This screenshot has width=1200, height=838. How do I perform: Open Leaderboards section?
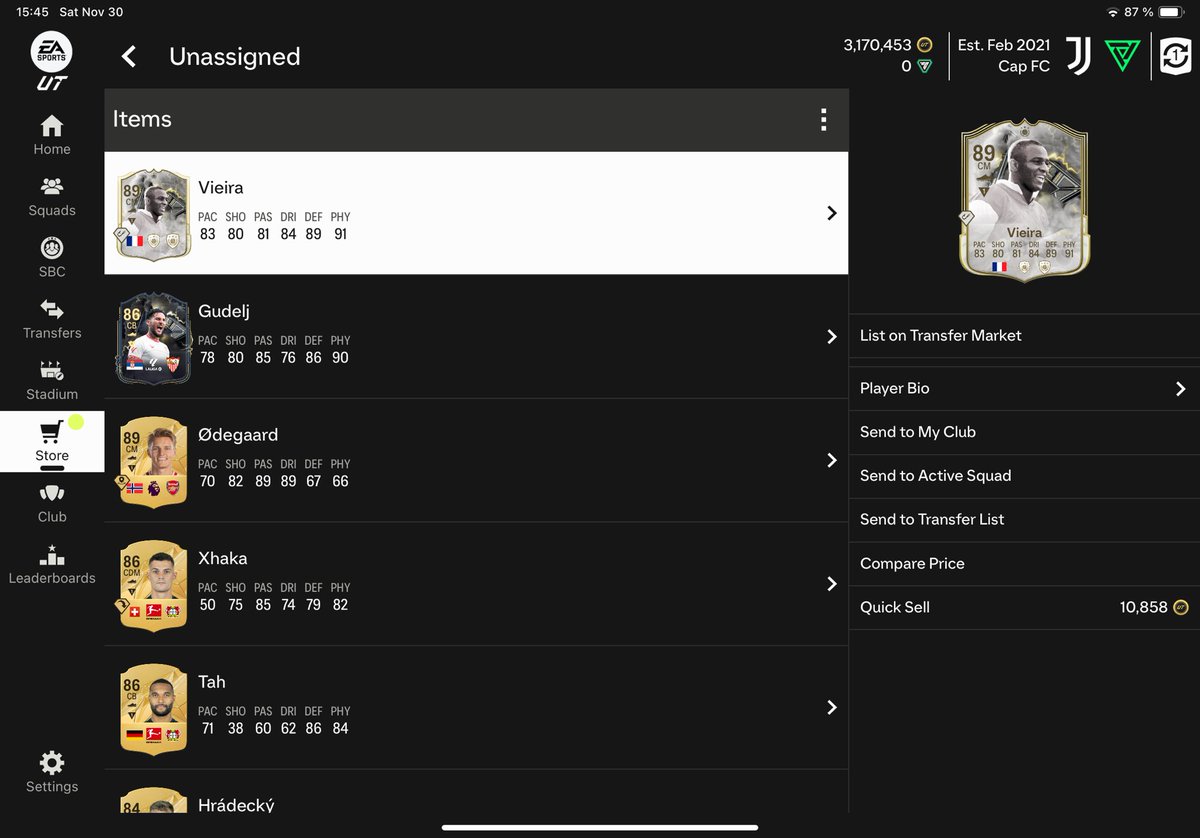tap(52, 564)
